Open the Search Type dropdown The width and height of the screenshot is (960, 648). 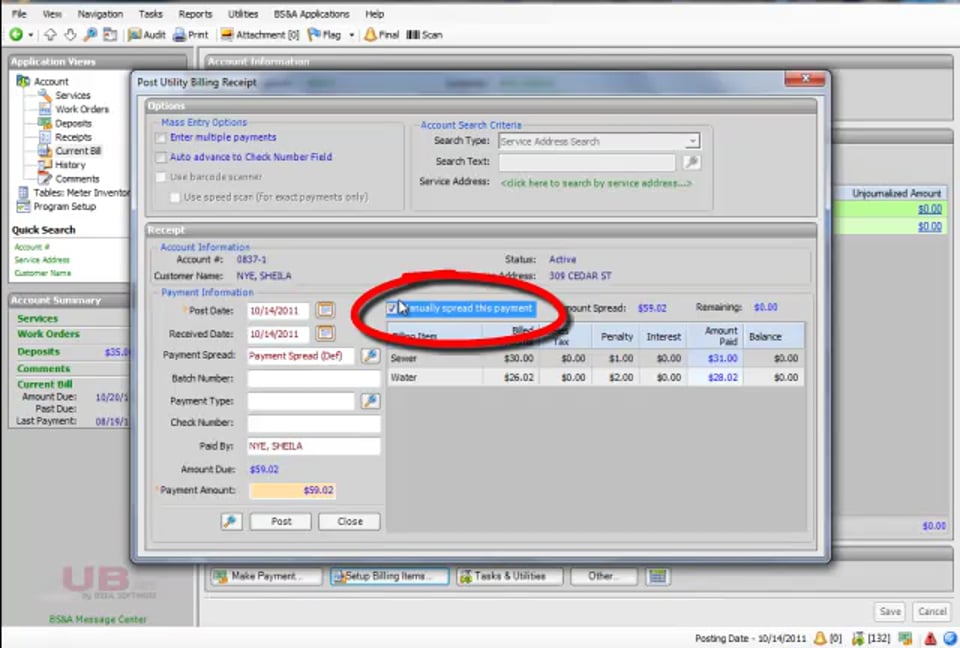[x=692, y=141]
